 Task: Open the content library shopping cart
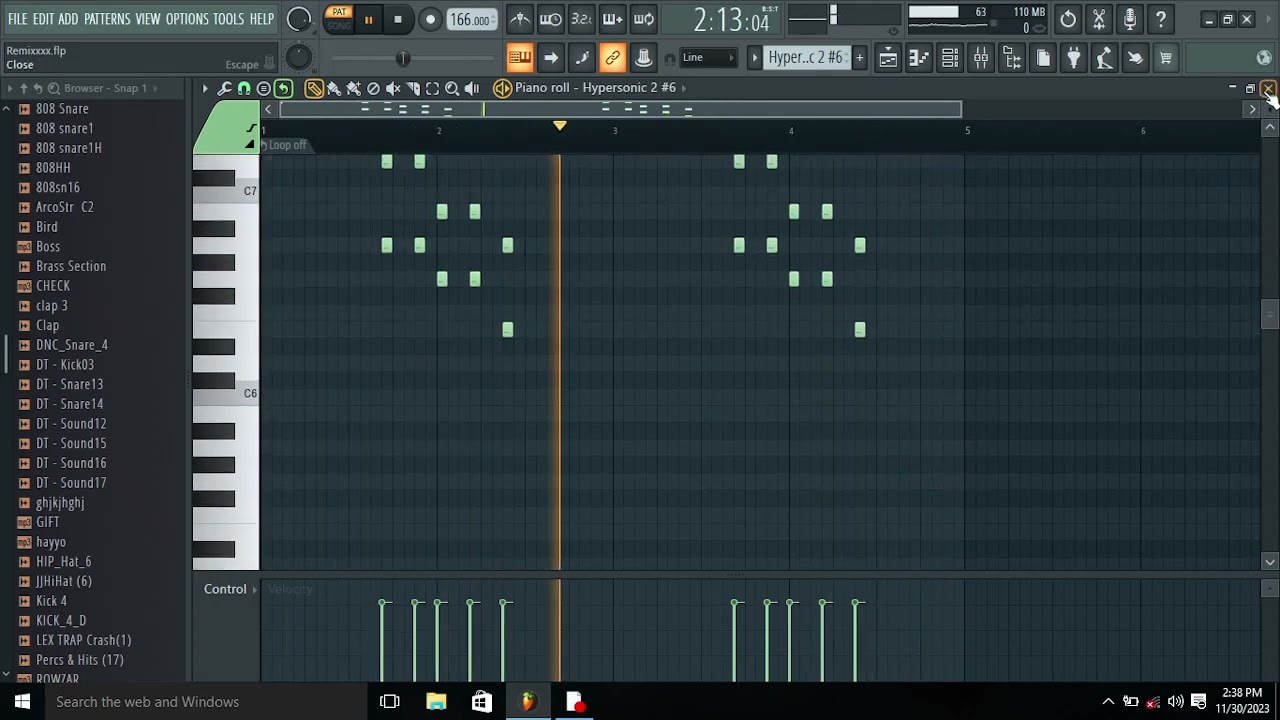pos(1165,58)
